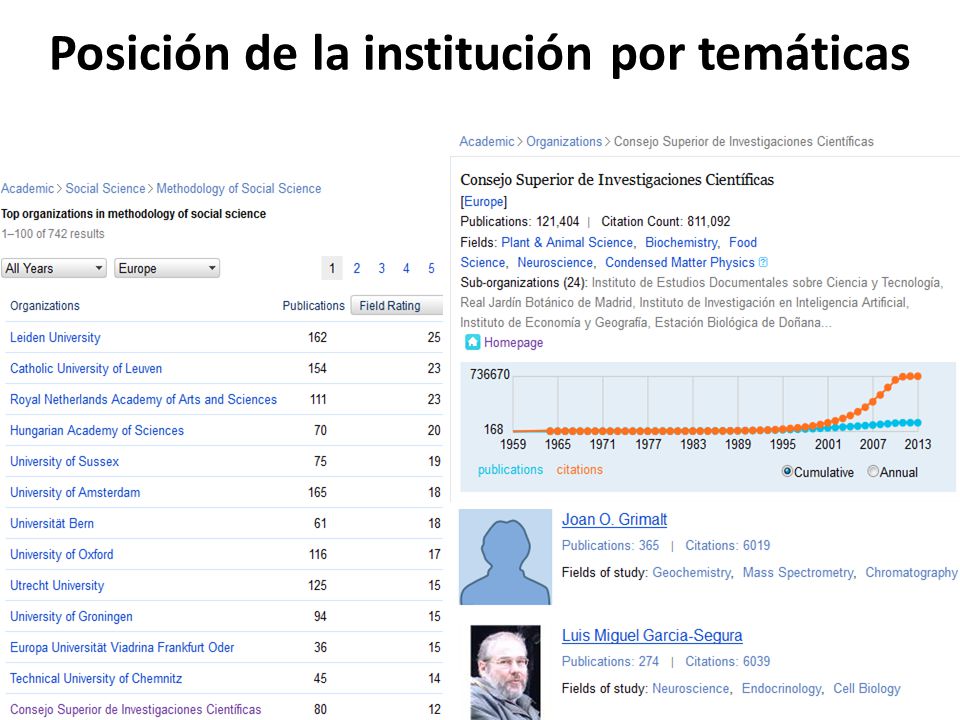960x720 pixels.
Task: Go to results page 4
Action: click(x=406, y=268)
